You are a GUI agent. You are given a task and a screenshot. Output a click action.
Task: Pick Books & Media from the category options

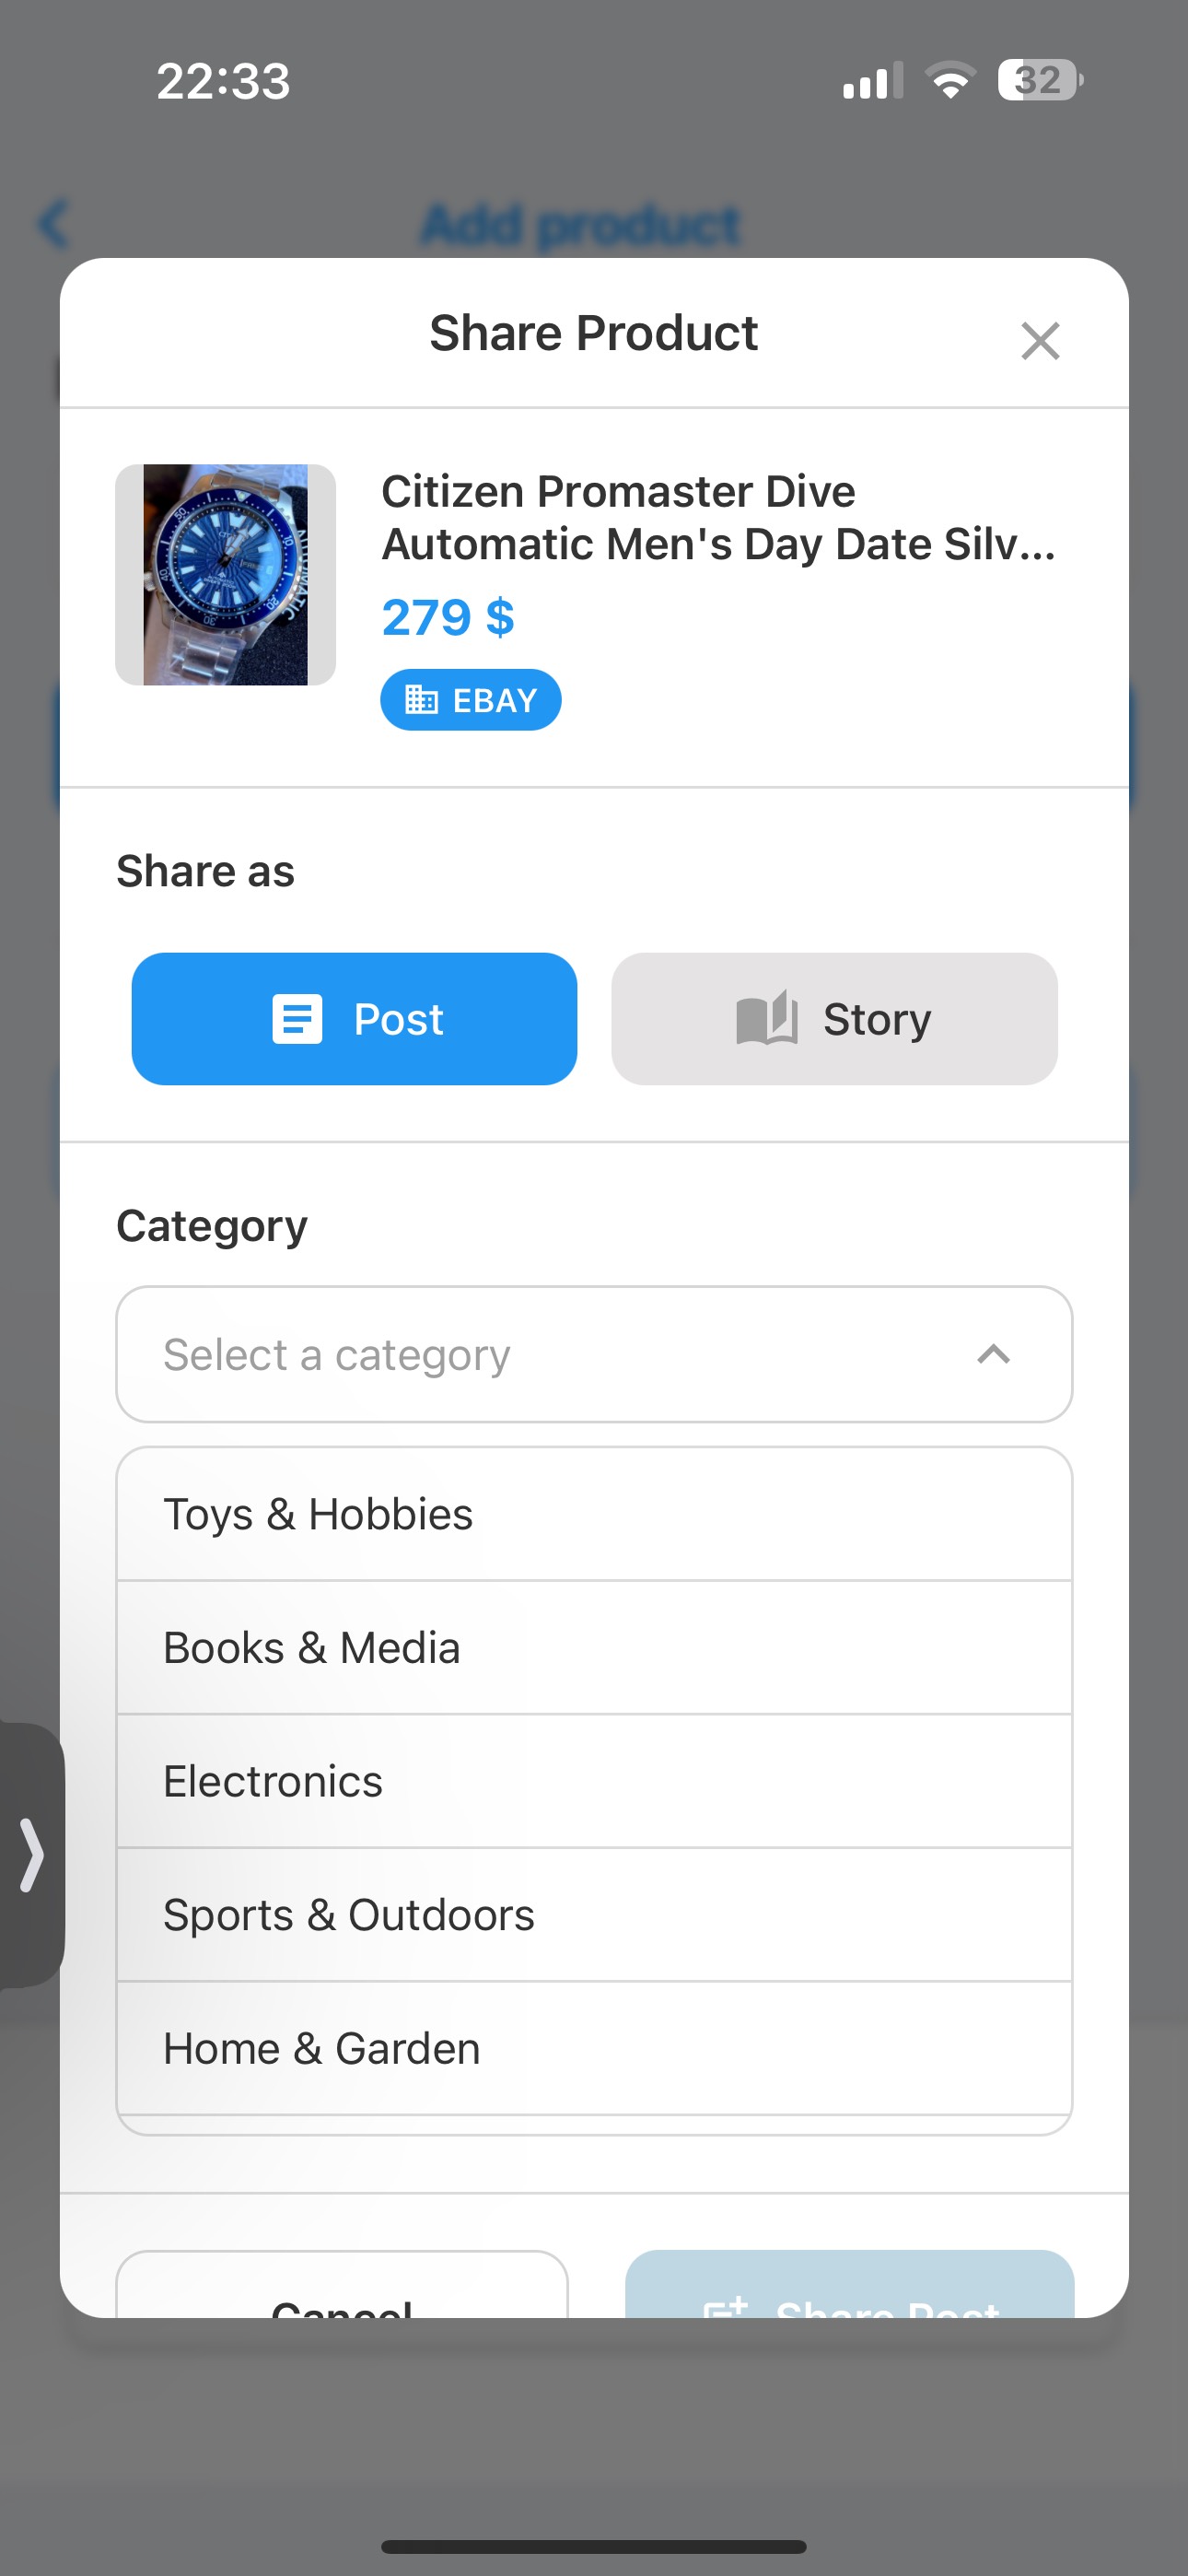pyautogui.click(x=594, y=1647)
